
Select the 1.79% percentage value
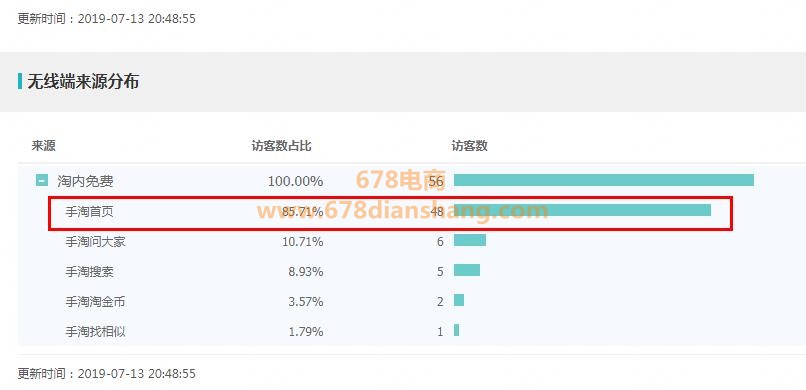[x=306, y=331]
